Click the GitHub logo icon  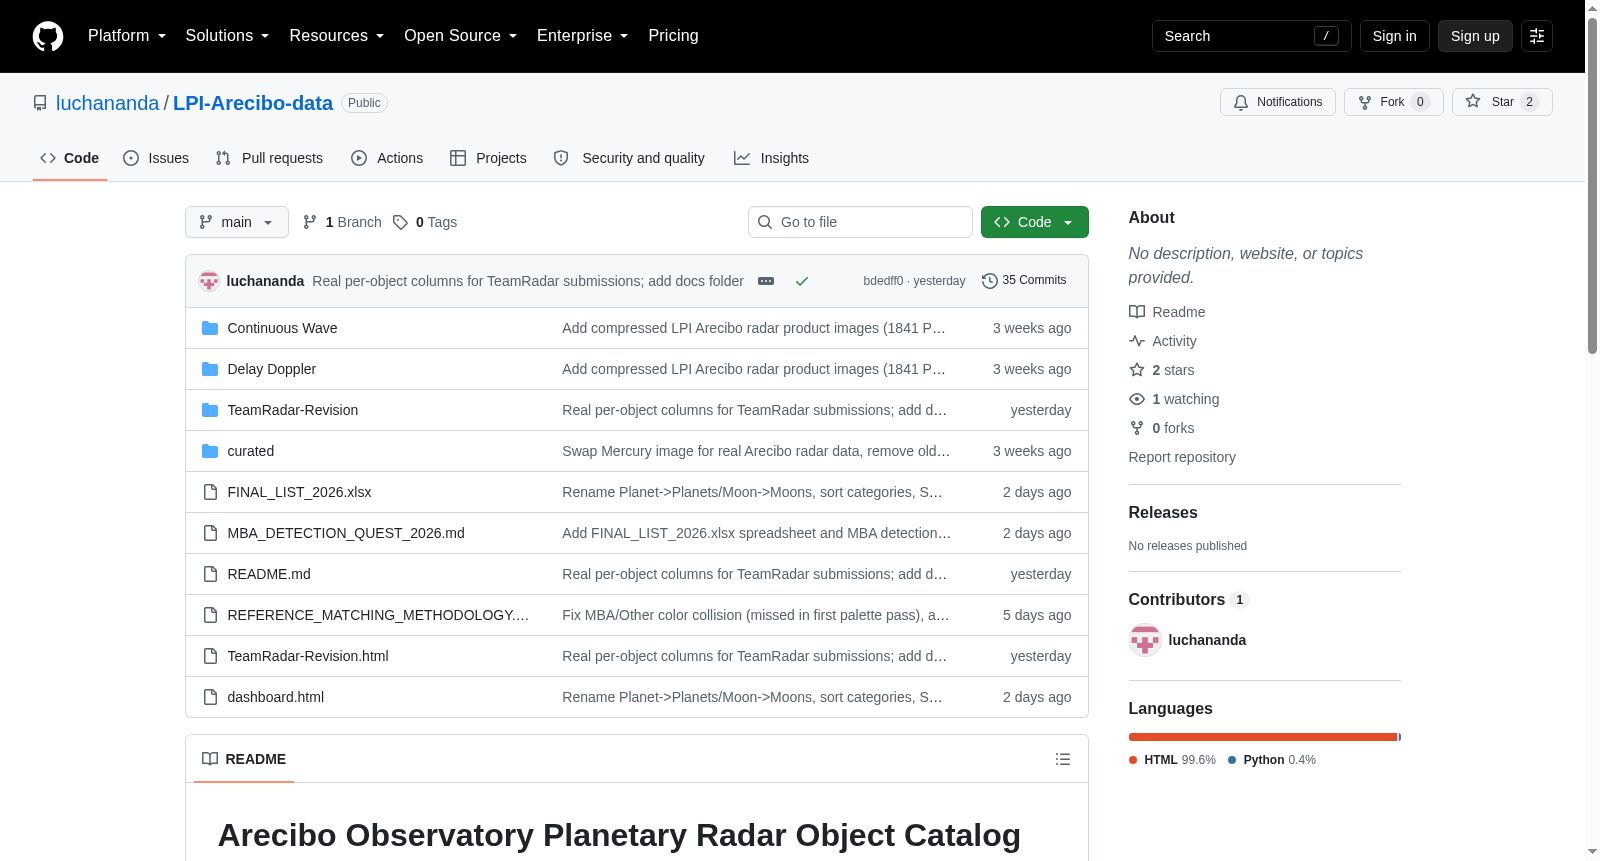[48, 36]
